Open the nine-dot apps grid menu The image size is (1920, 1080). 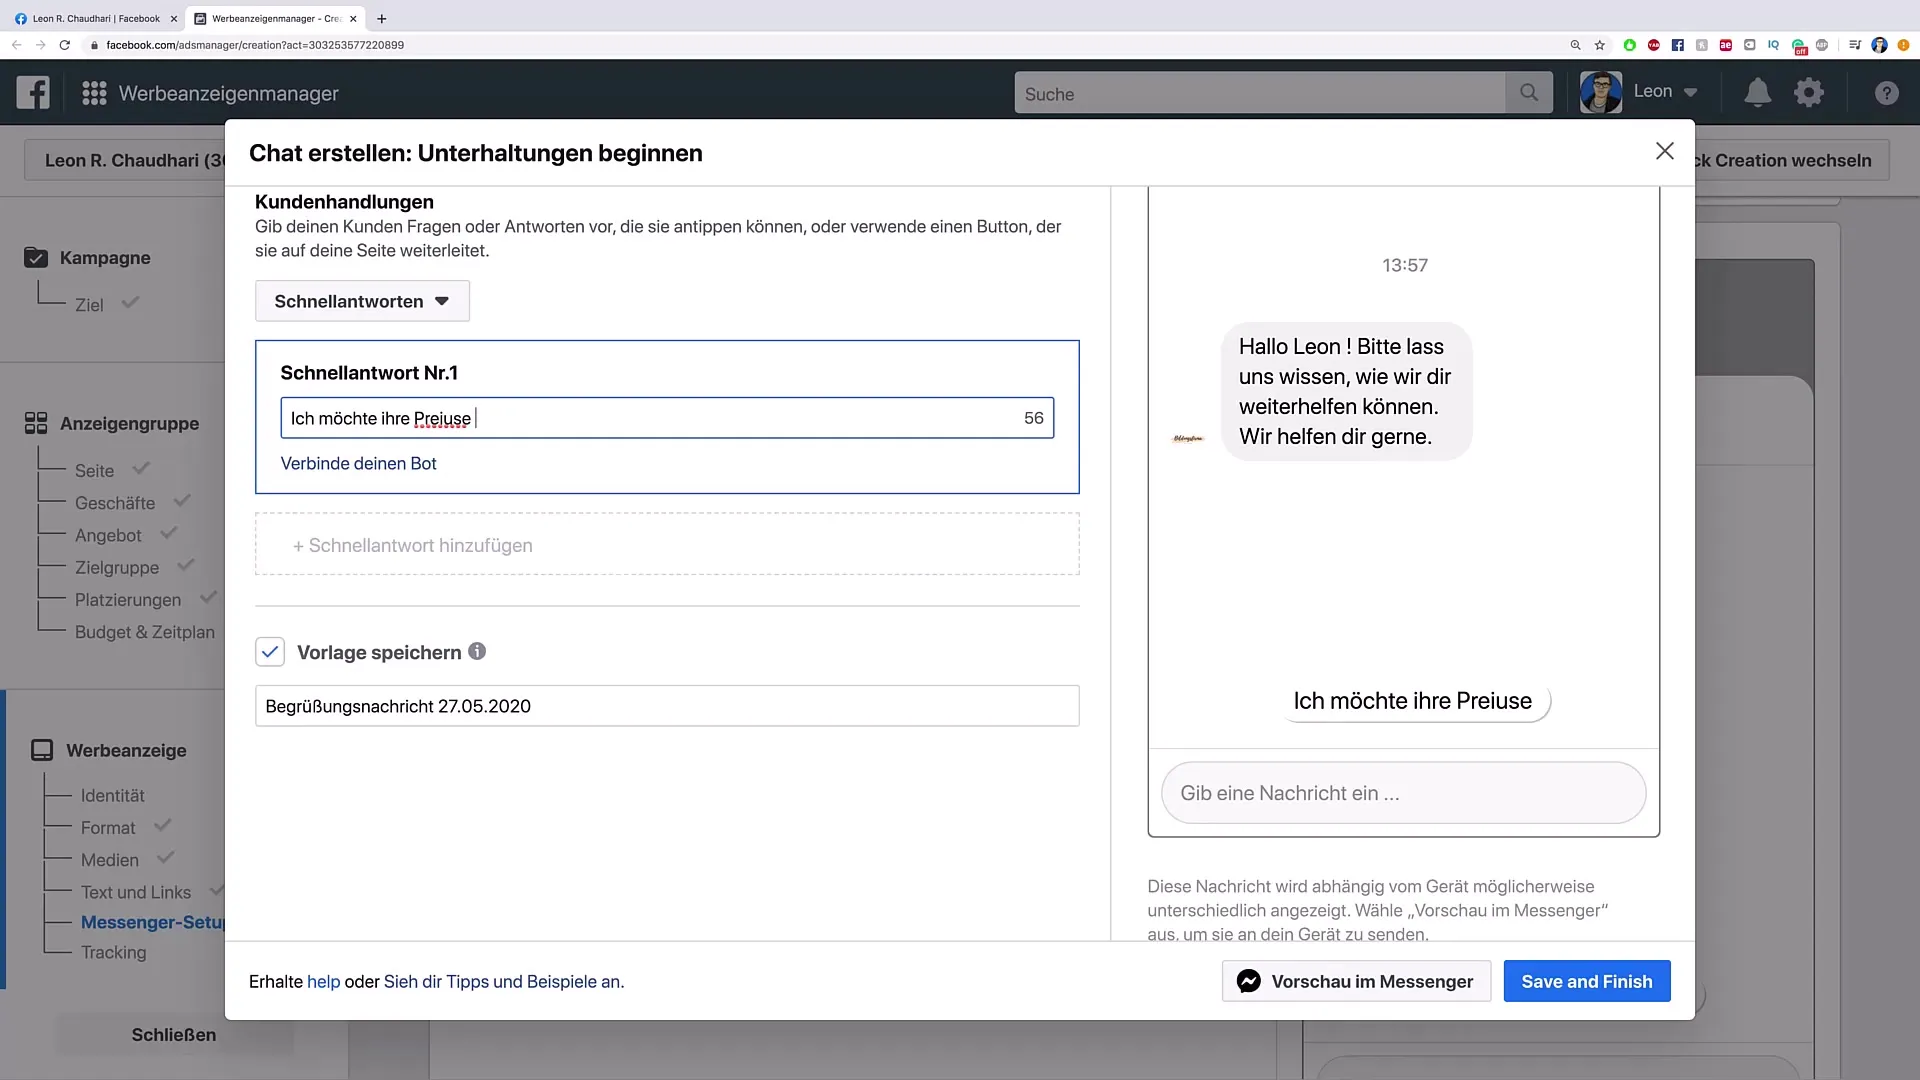point(94,93)
